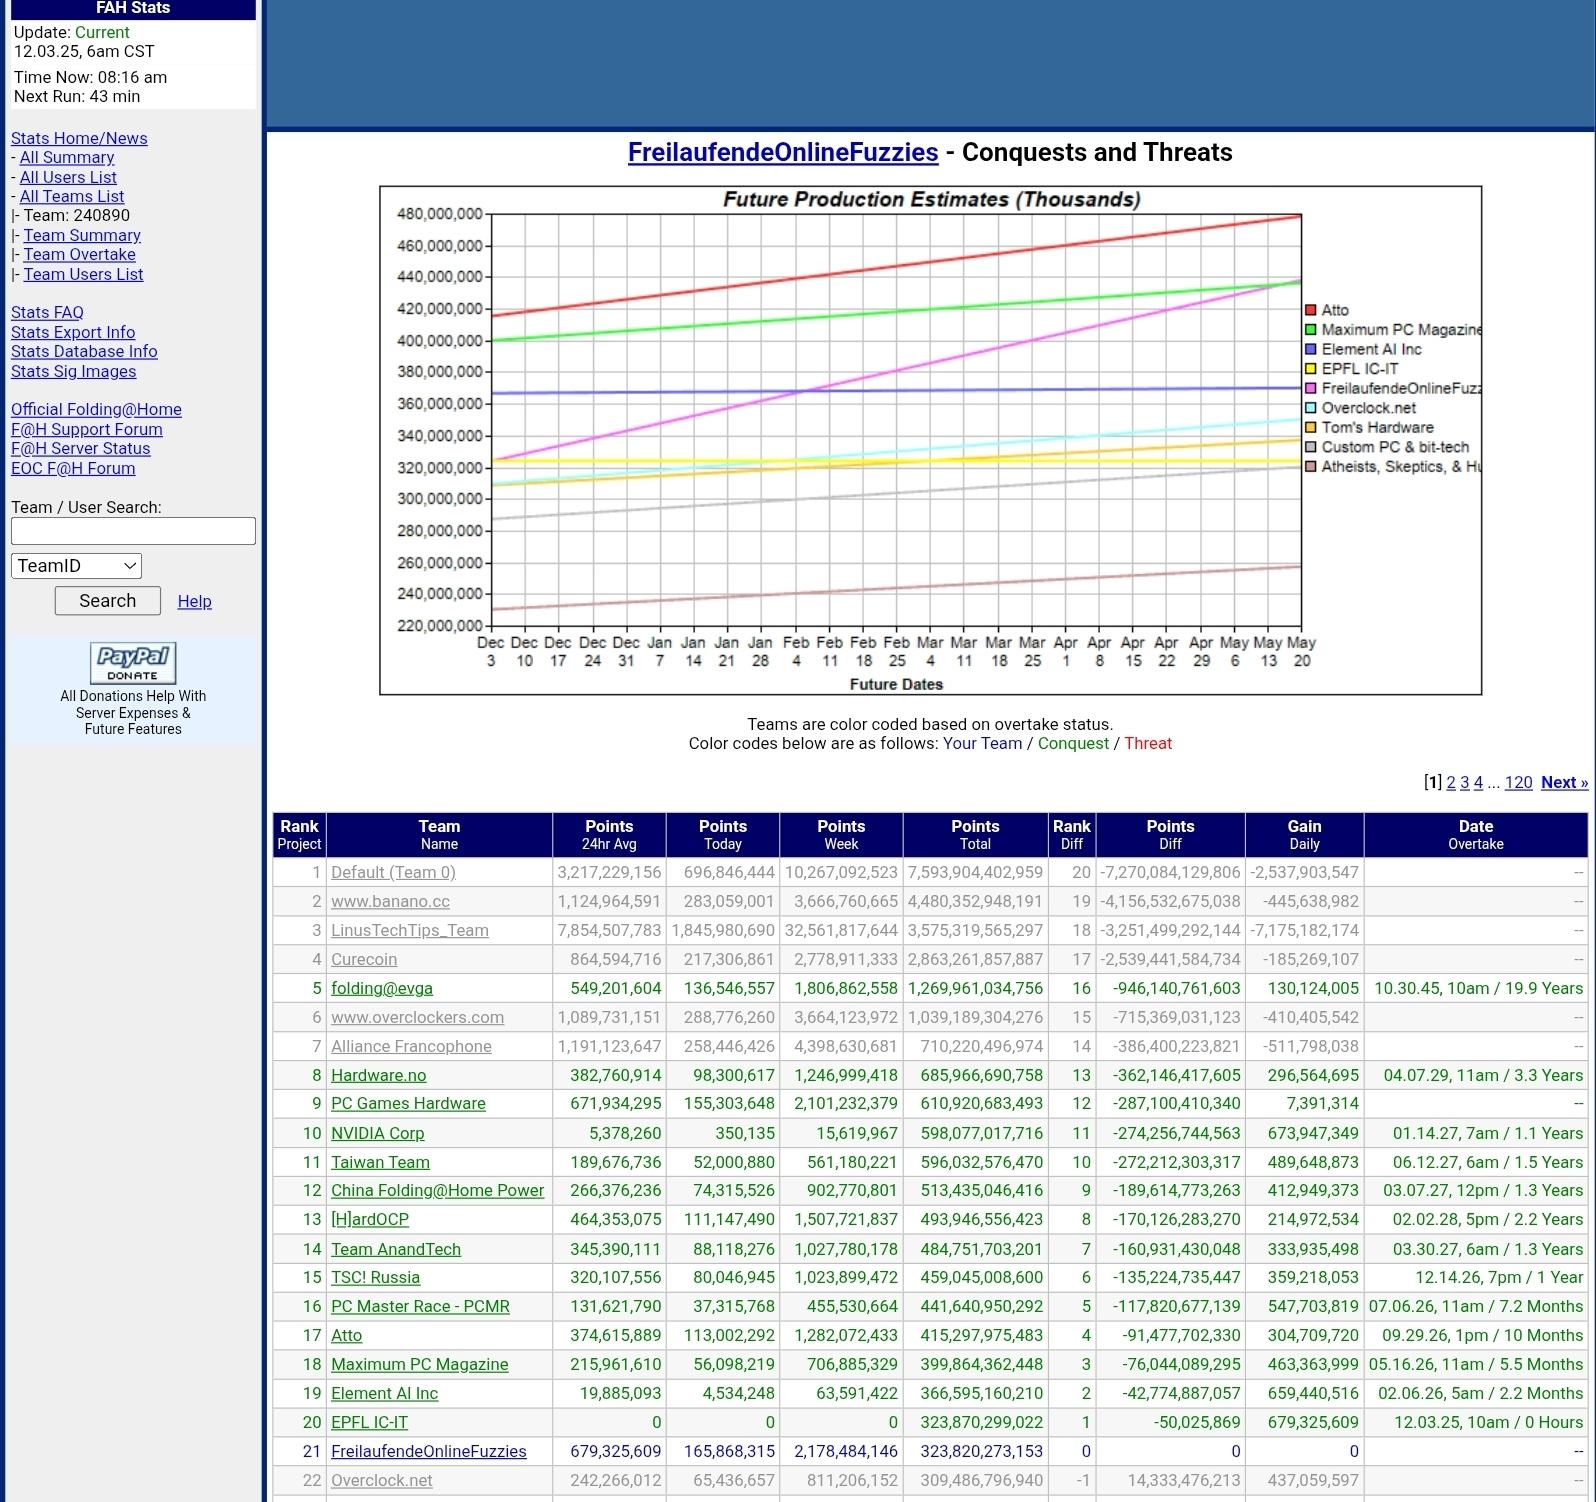Open www.banano.cc team link

click(390, 901)
